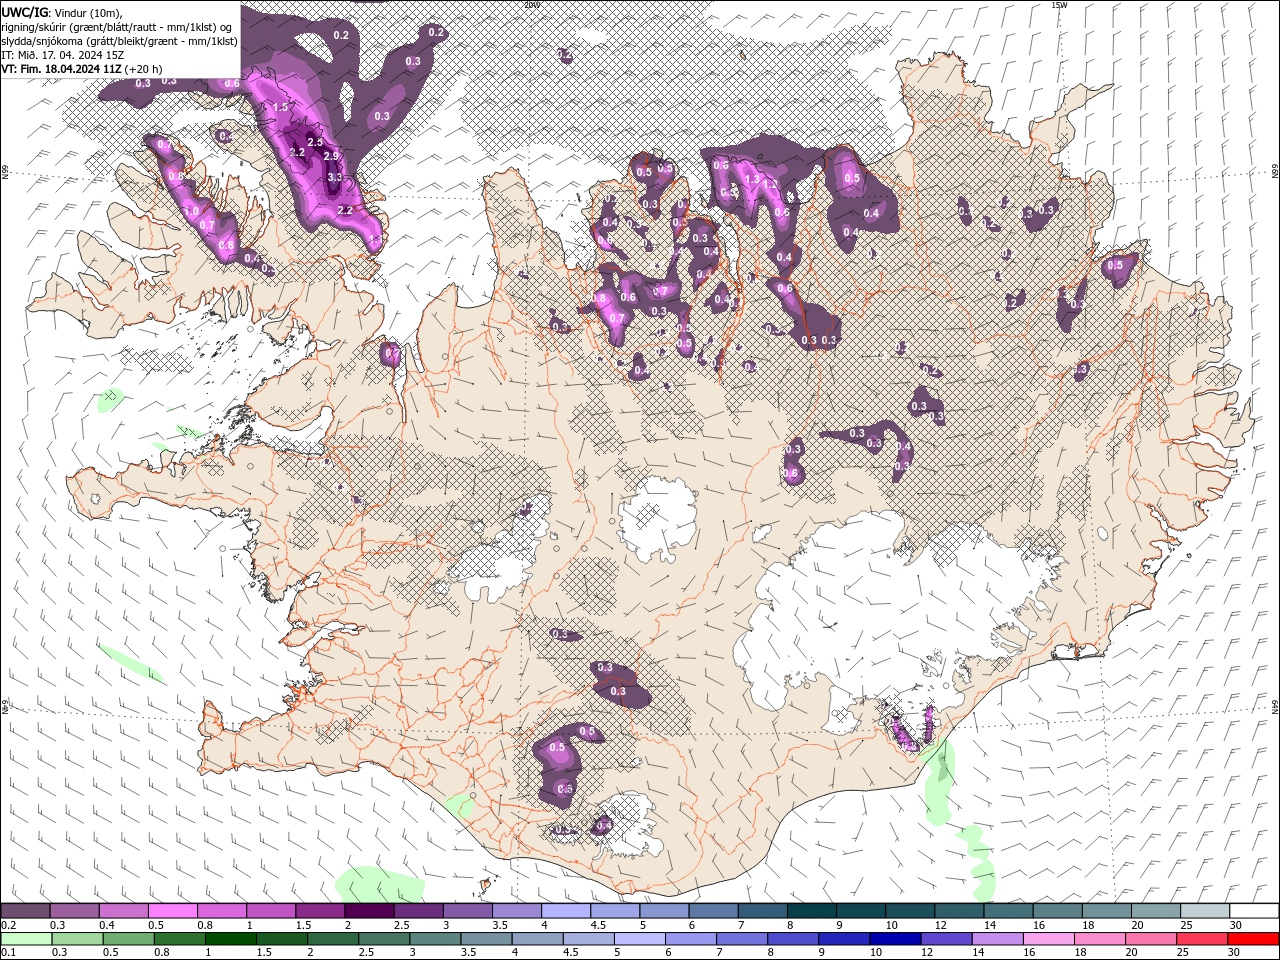Select top legend swatch between 4 and 4.5
1280x960 pixels.
(565, 911)
